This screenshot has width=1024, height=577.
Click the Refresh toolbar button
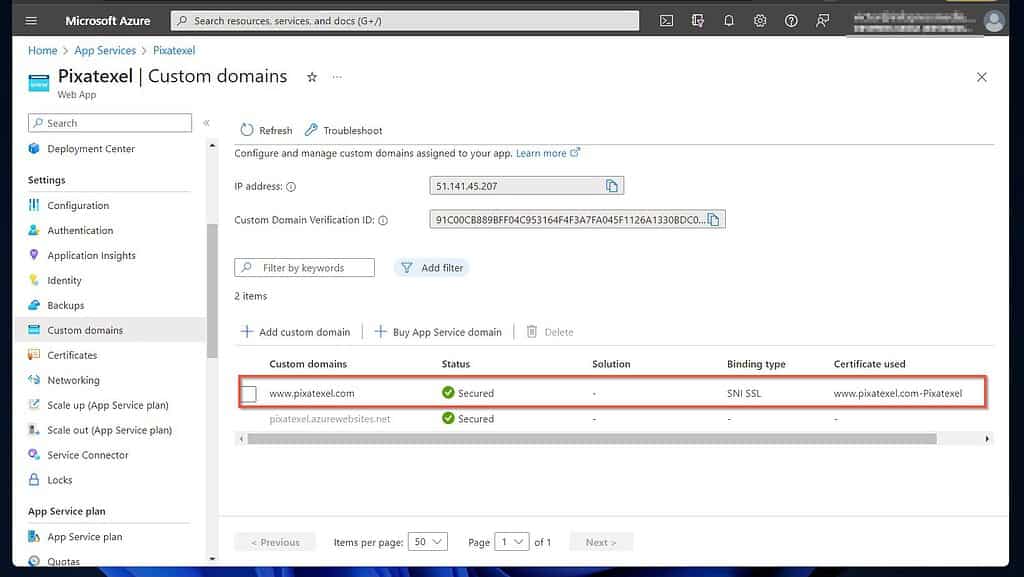(x=266, y=131)
